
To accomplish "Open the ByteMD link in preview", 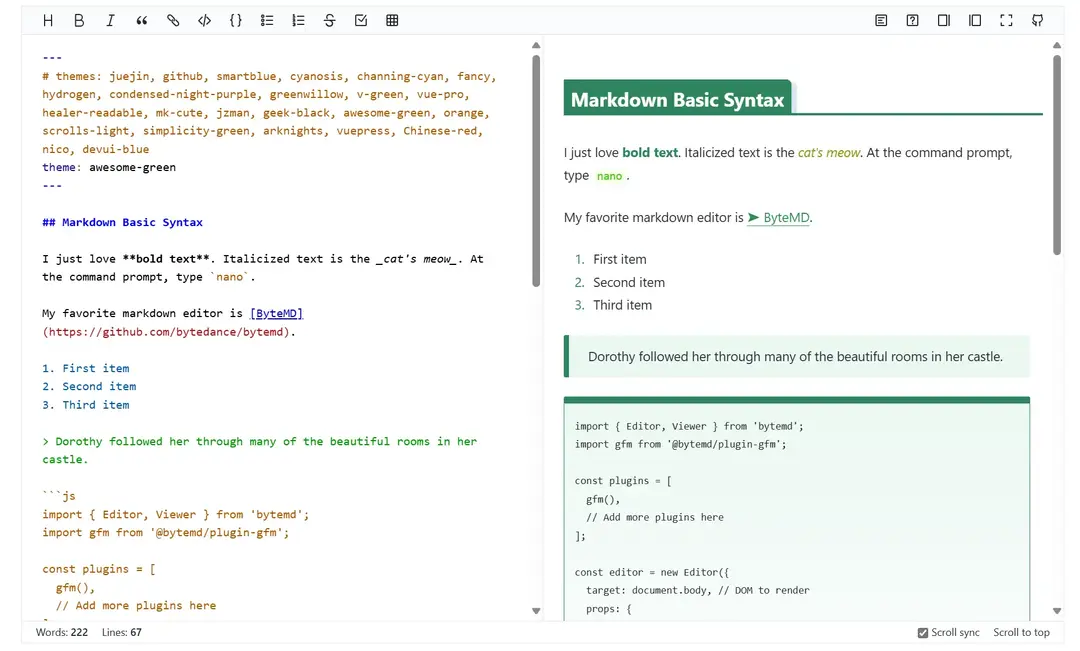I will tap(785, 217).
